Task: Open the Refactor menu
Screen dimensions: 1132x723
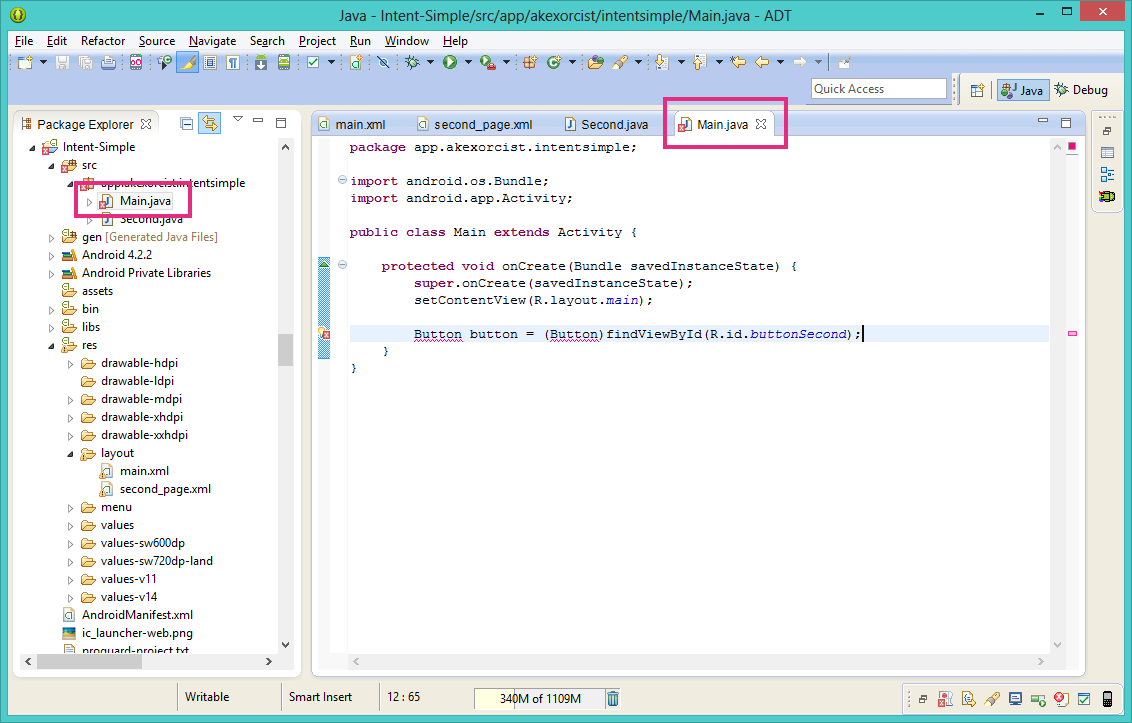Action: pyautogui.click(x=103, y=41)
